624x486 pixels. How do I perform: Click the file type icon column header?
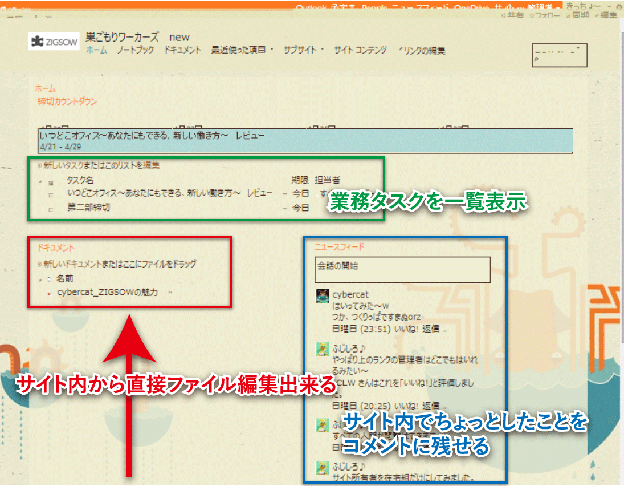[x=49, y=279]
